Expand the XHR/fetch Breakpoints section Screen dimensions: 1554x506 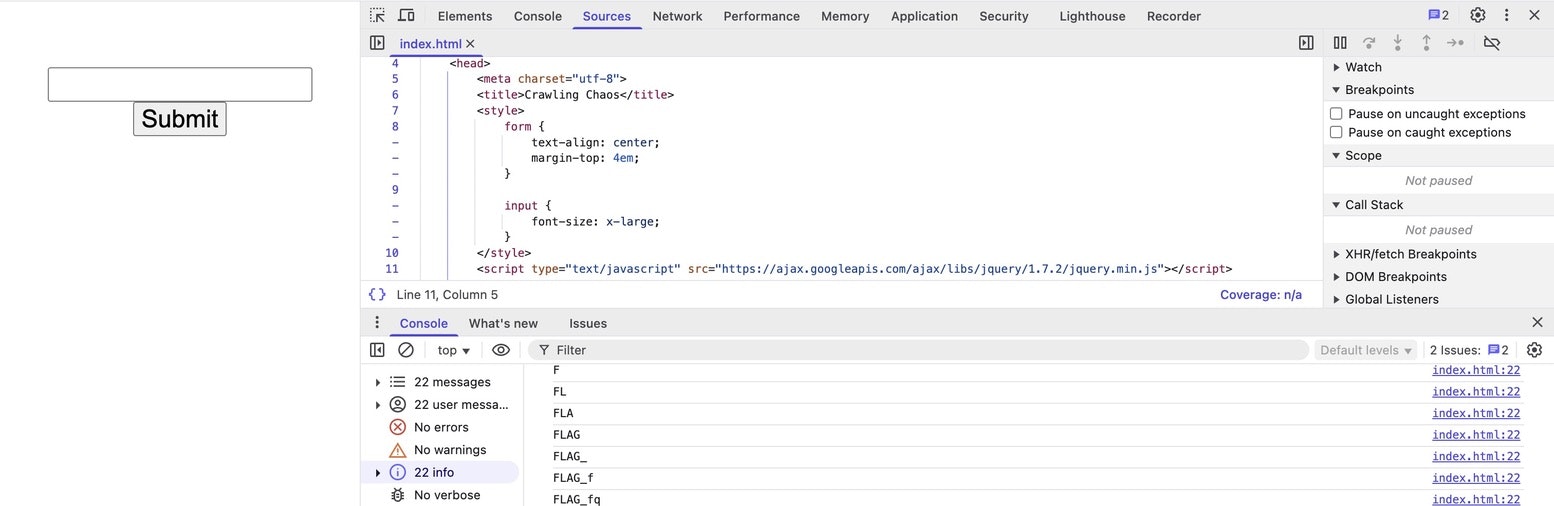tap(1337, 254)
